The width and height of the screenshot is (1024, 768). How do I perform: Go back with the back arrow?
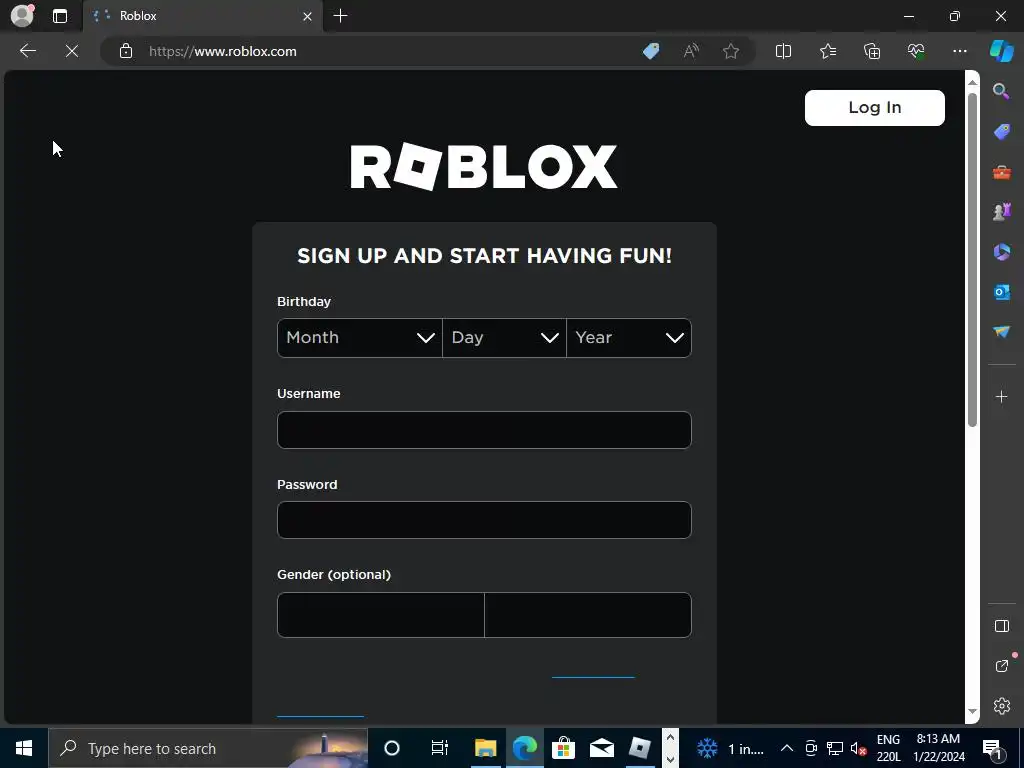tap(28, 51)
